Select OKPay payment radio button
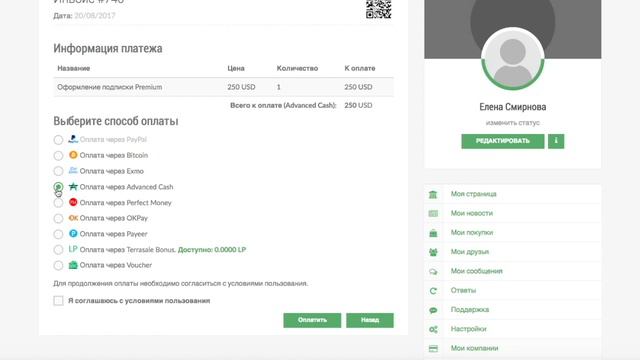 click(58, 218)
